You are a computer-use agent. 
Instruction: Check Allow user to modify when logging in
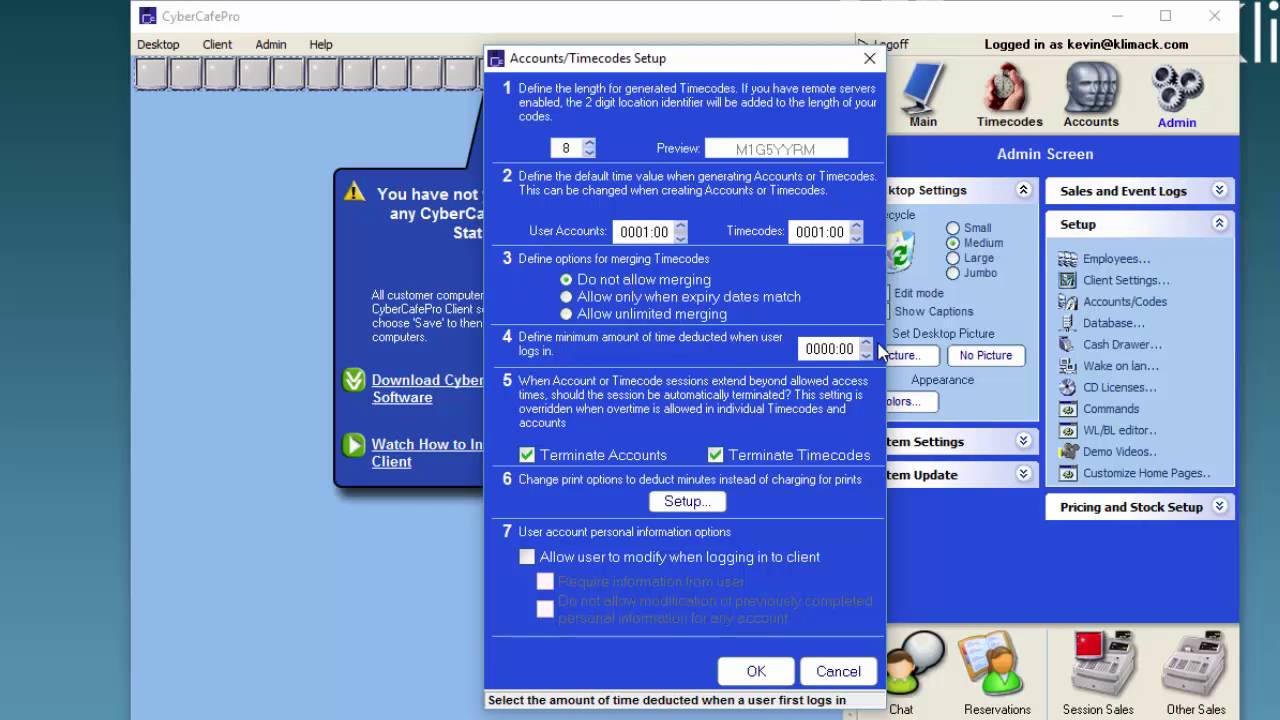(x=527, y=557)
